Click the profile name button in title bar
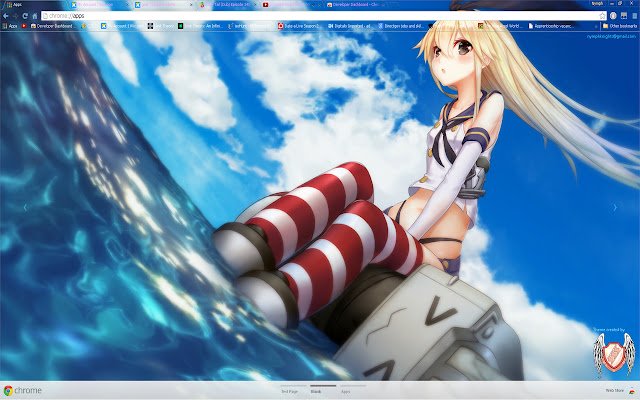 (x=597, y=3)
